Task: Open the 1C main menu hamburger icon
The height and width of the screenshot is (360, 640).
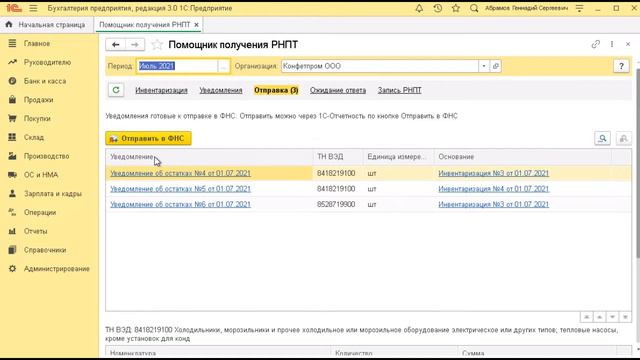Action: 33,8
